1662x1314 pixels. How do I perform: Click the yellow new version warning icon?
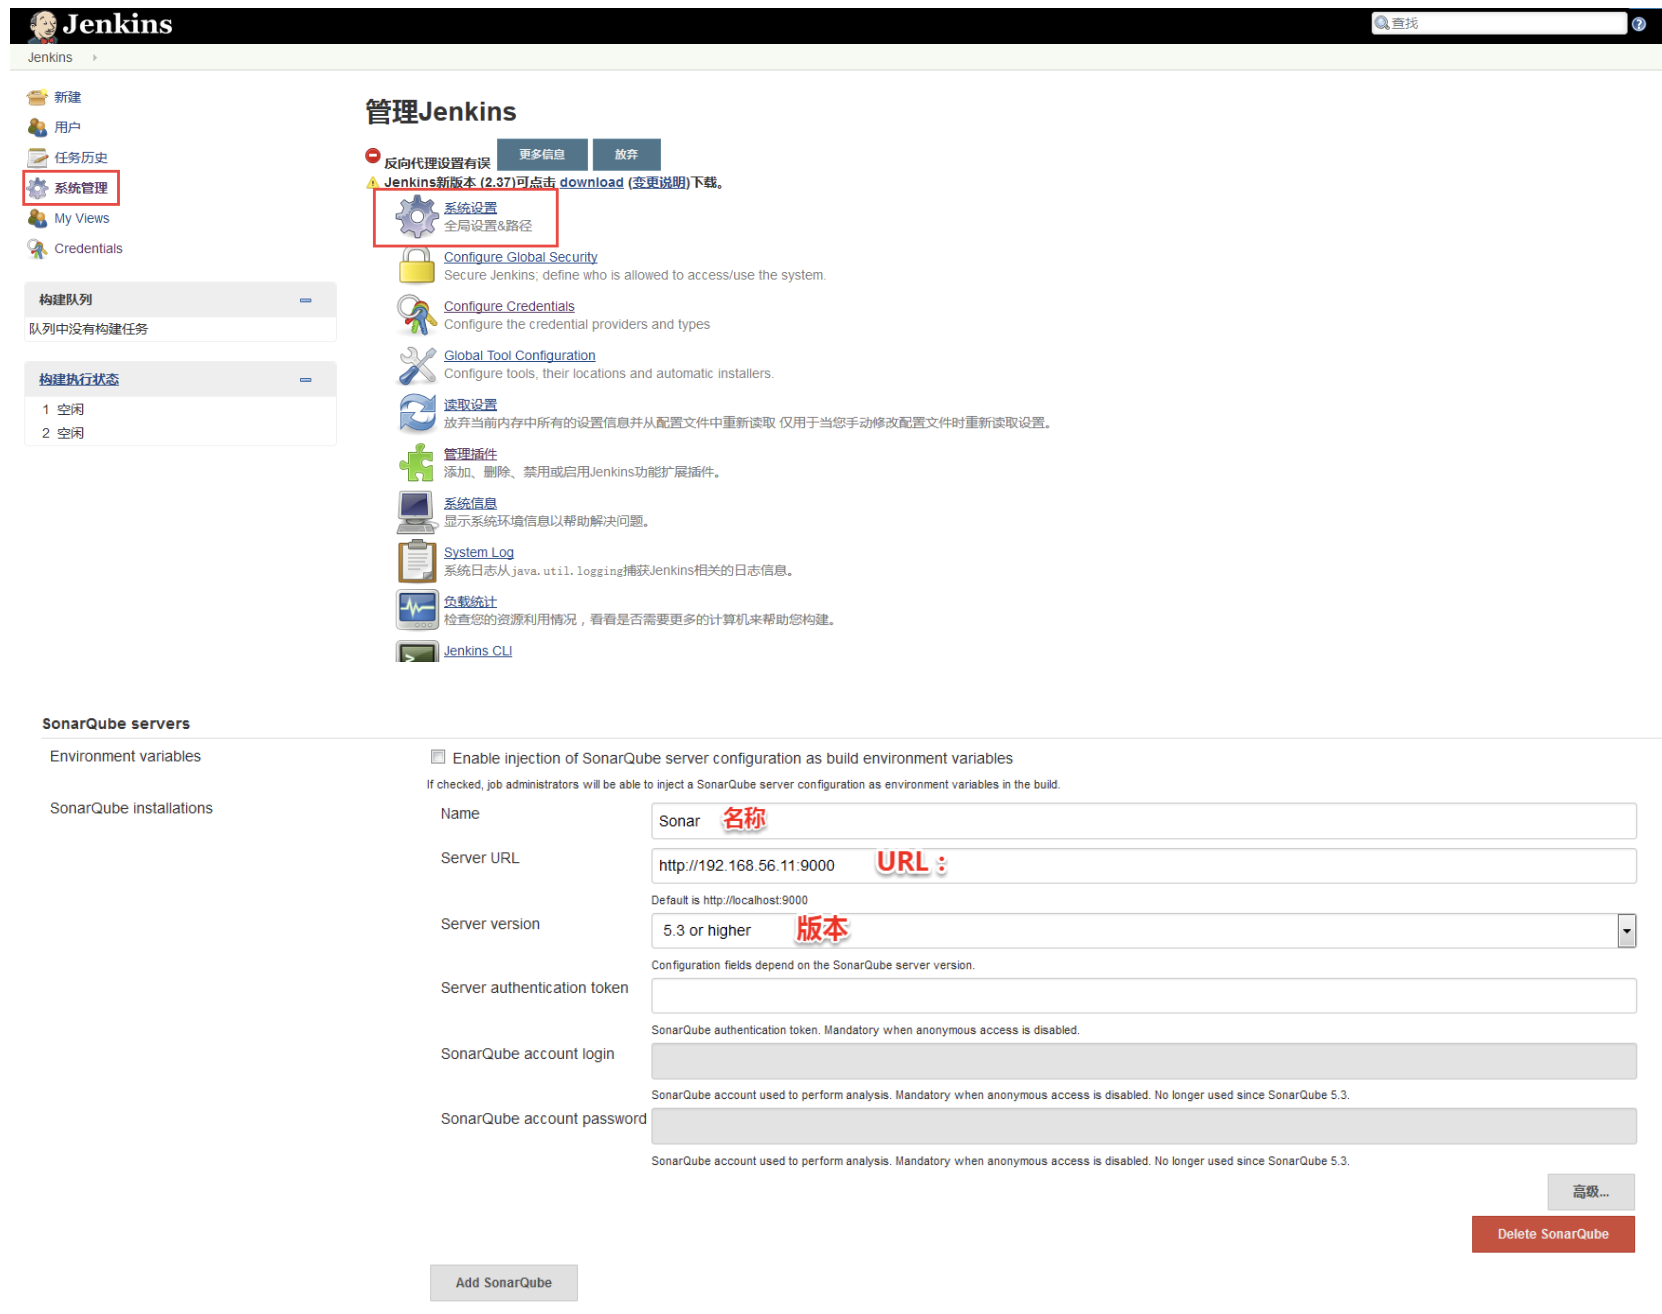click(x=373, y=182)
